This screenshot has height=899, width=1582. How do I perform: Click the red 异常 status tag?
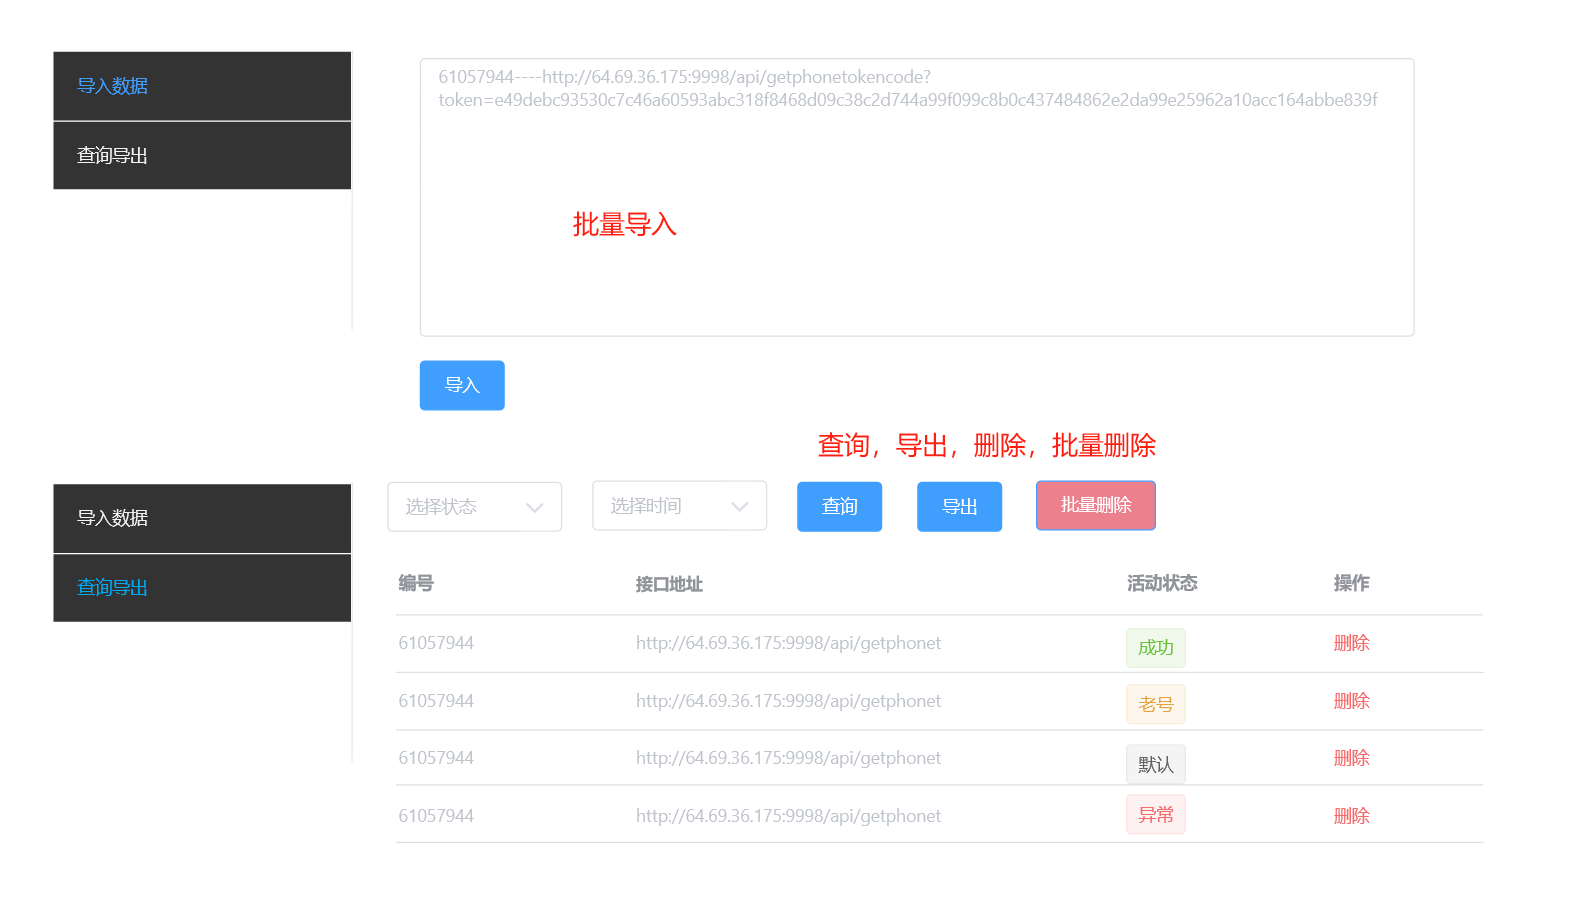(x=1155, y=815)
